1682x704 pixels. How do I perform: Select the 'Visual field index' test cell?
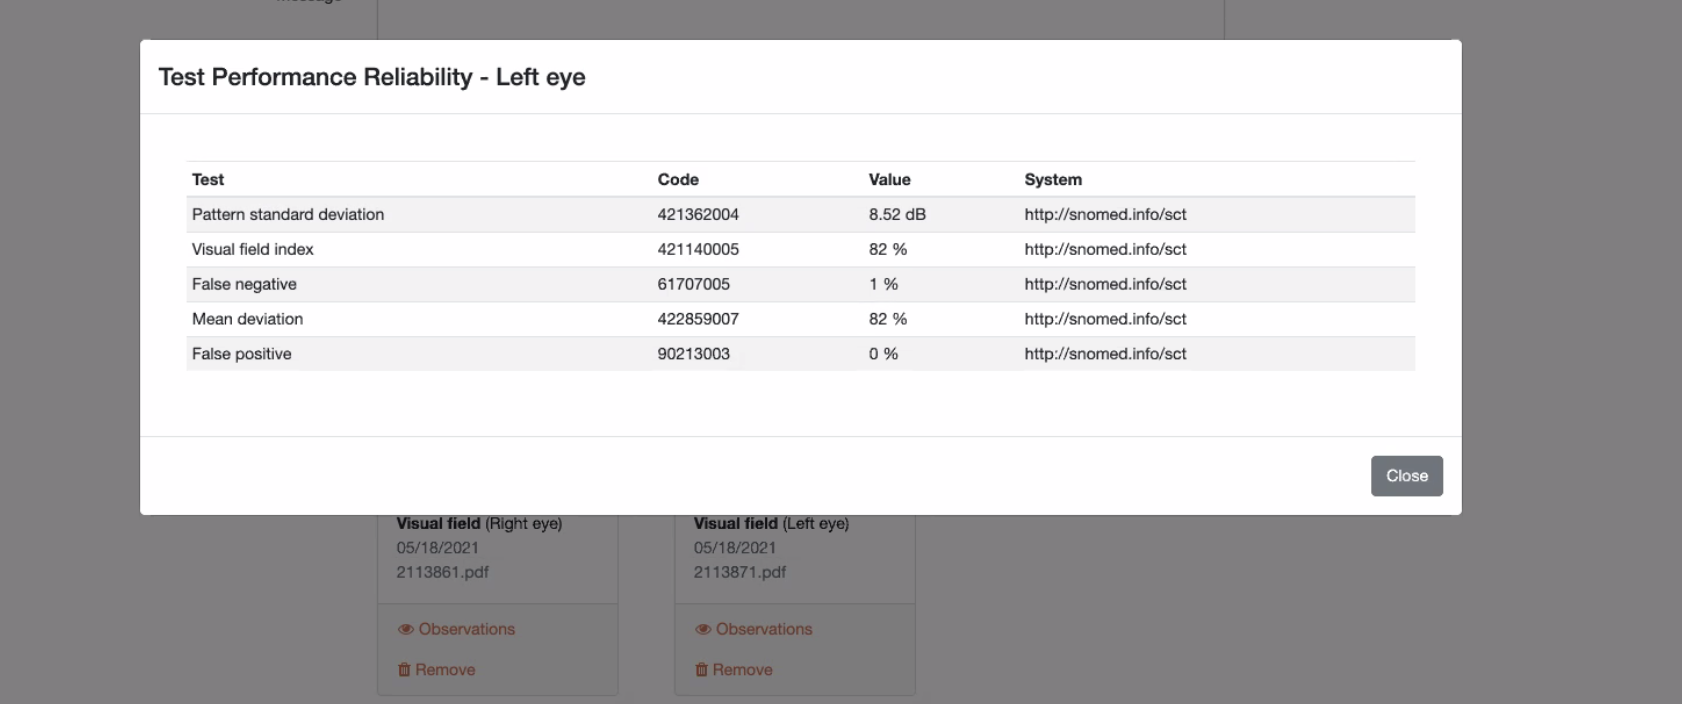coord(253,249)
